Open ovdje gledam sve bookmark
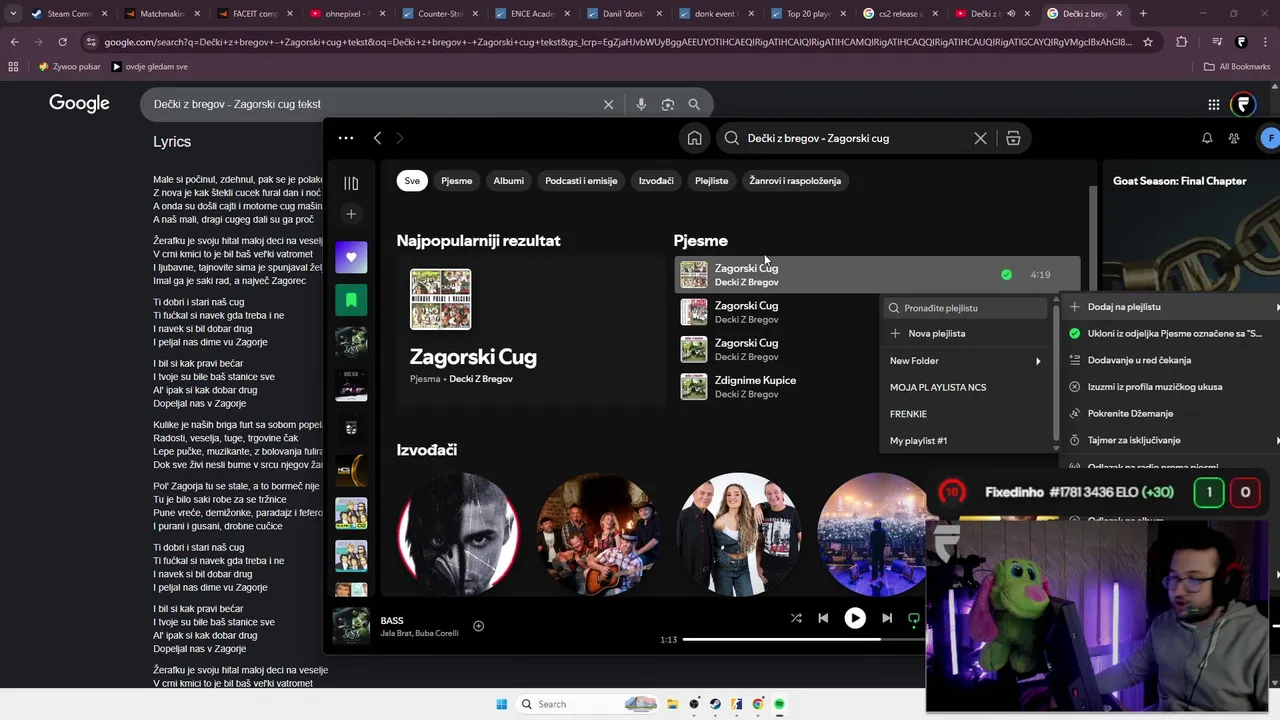1280x720 pixels. (x=150, y=66)
